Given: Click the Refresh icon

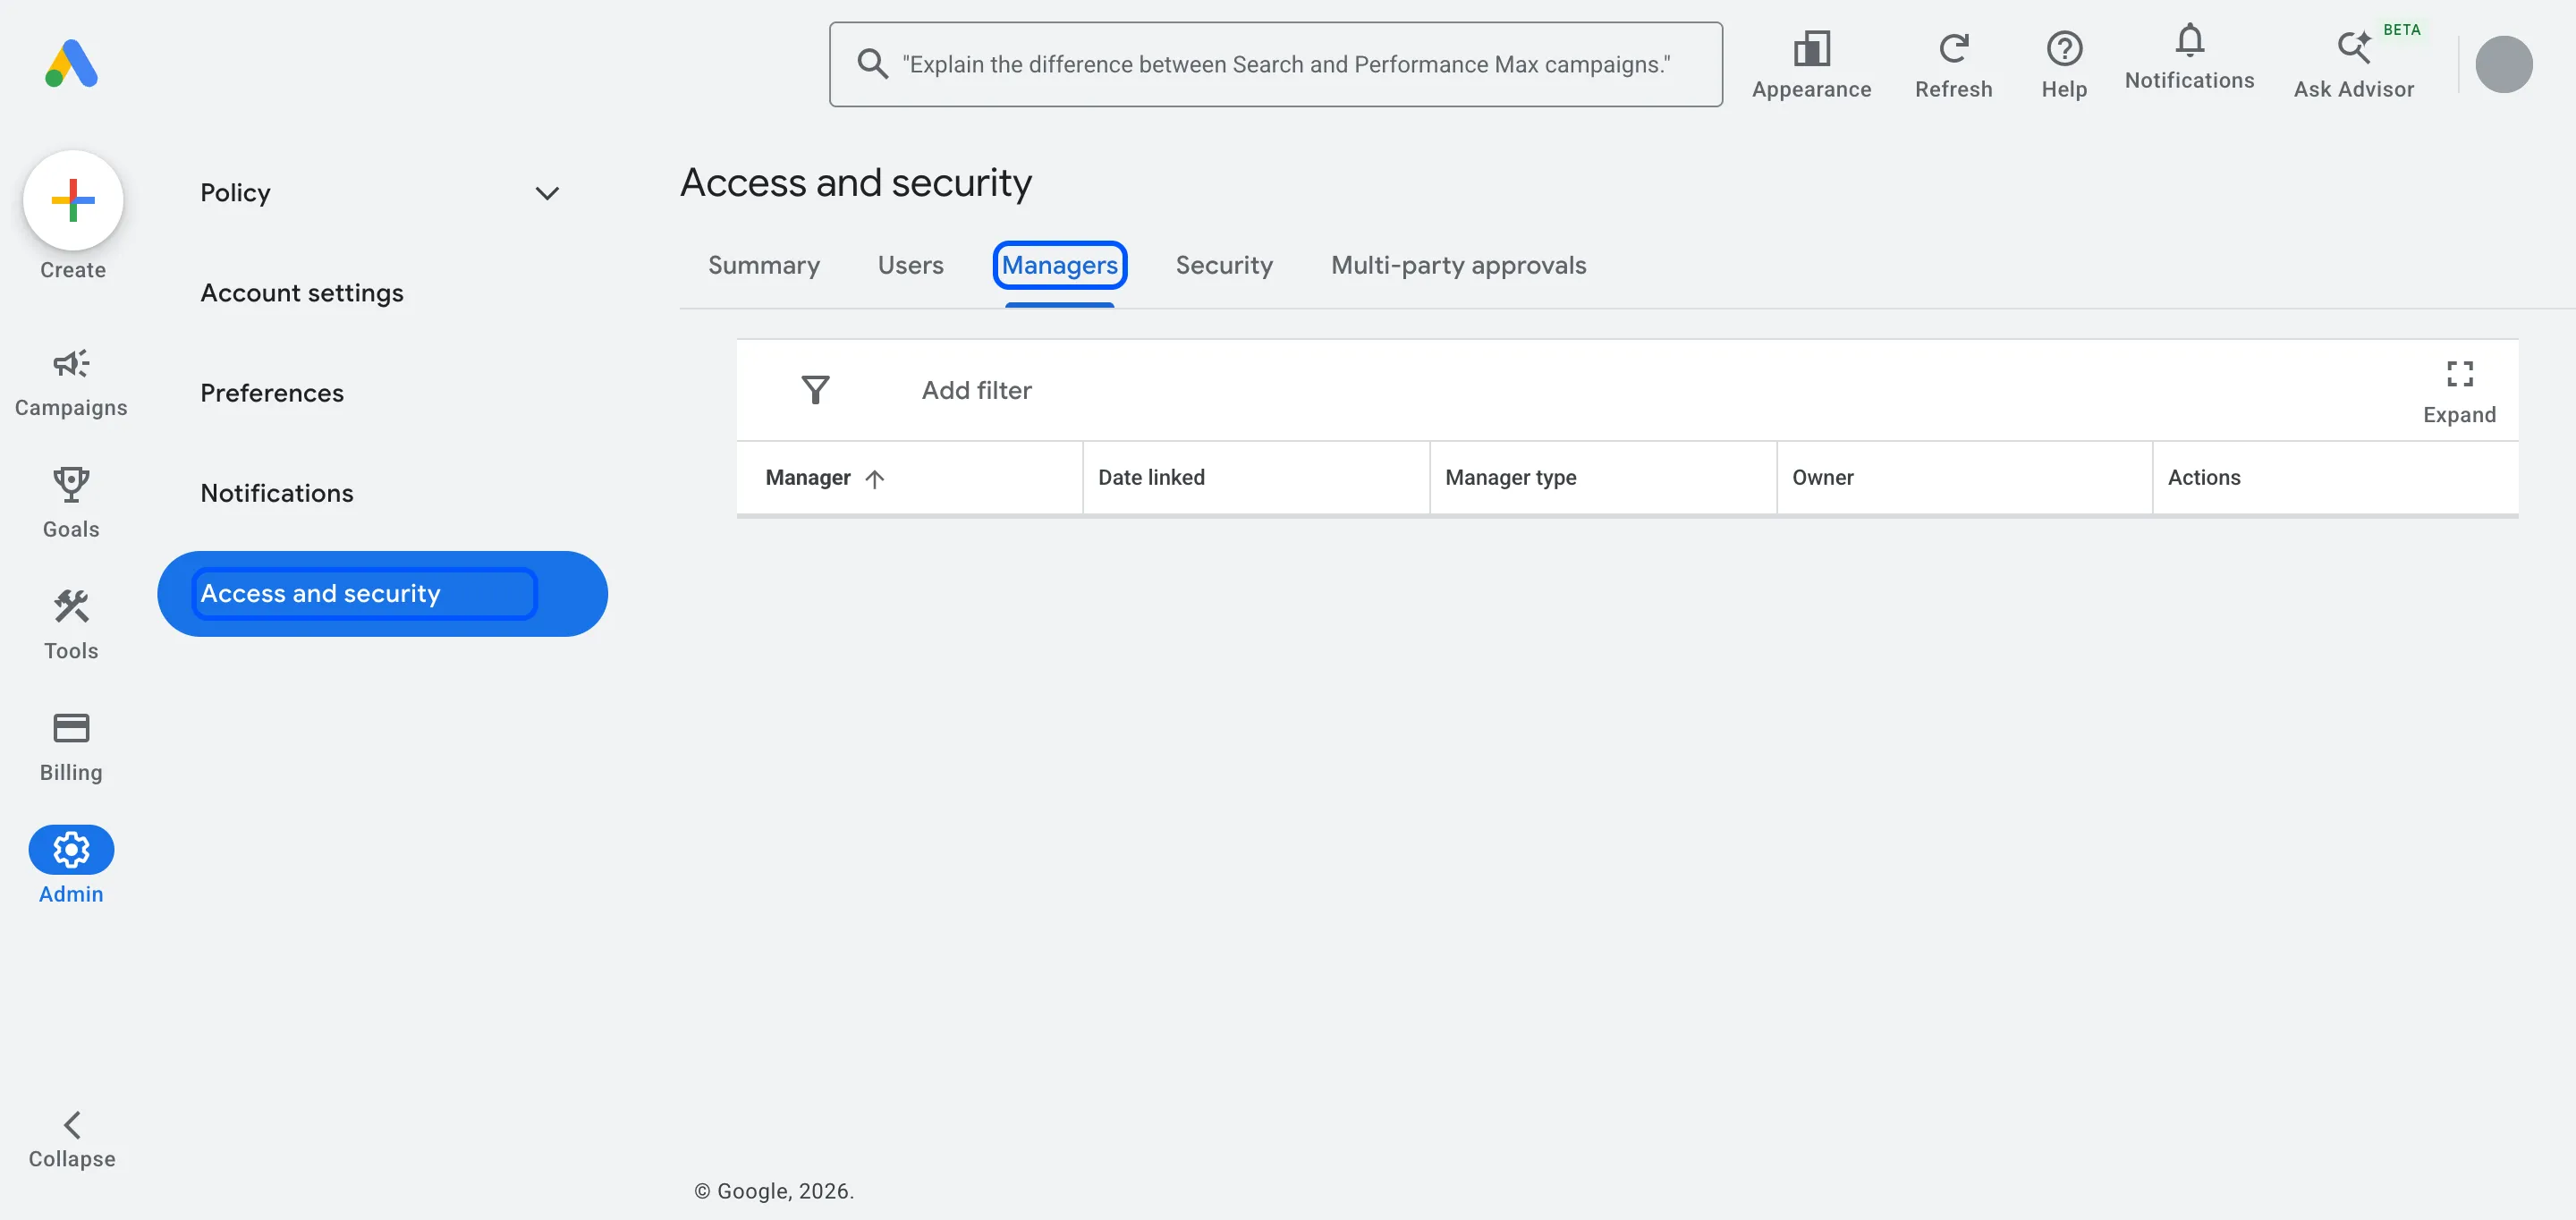Looking at the screenshot, I should pyautogui.click(x=1953, y=48).
